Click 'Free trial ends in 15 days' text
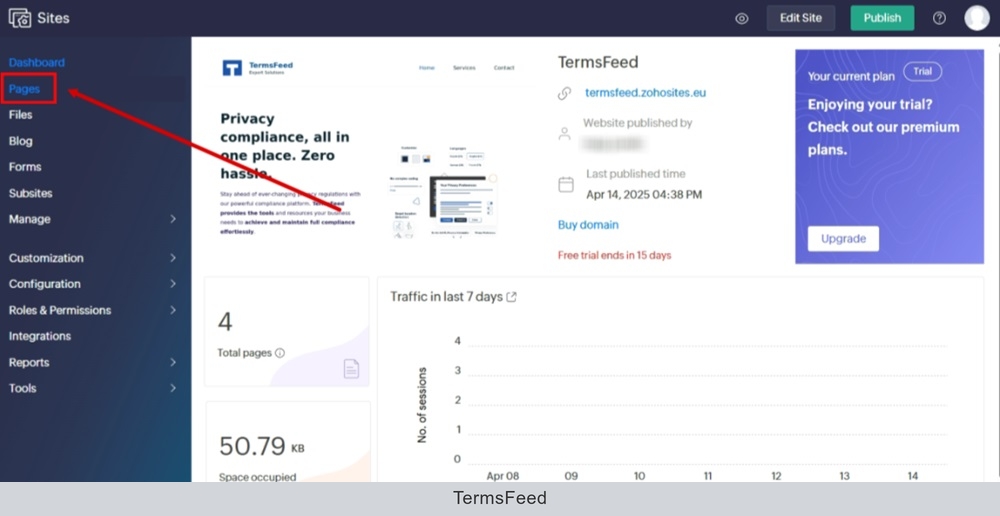 [614, 255]
